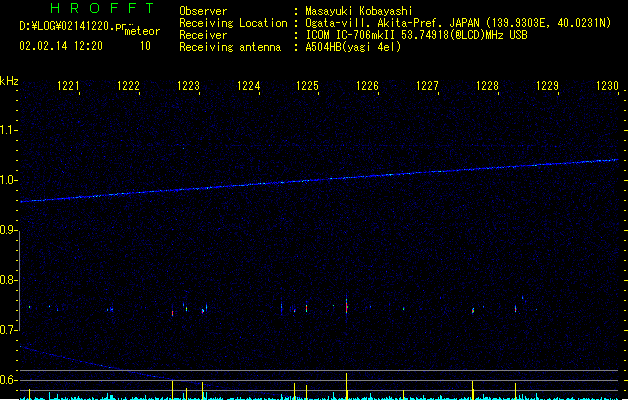The width and height of the screenshot is (629, 400).
Task: Click the HROFFT title text
Action: 102,8
